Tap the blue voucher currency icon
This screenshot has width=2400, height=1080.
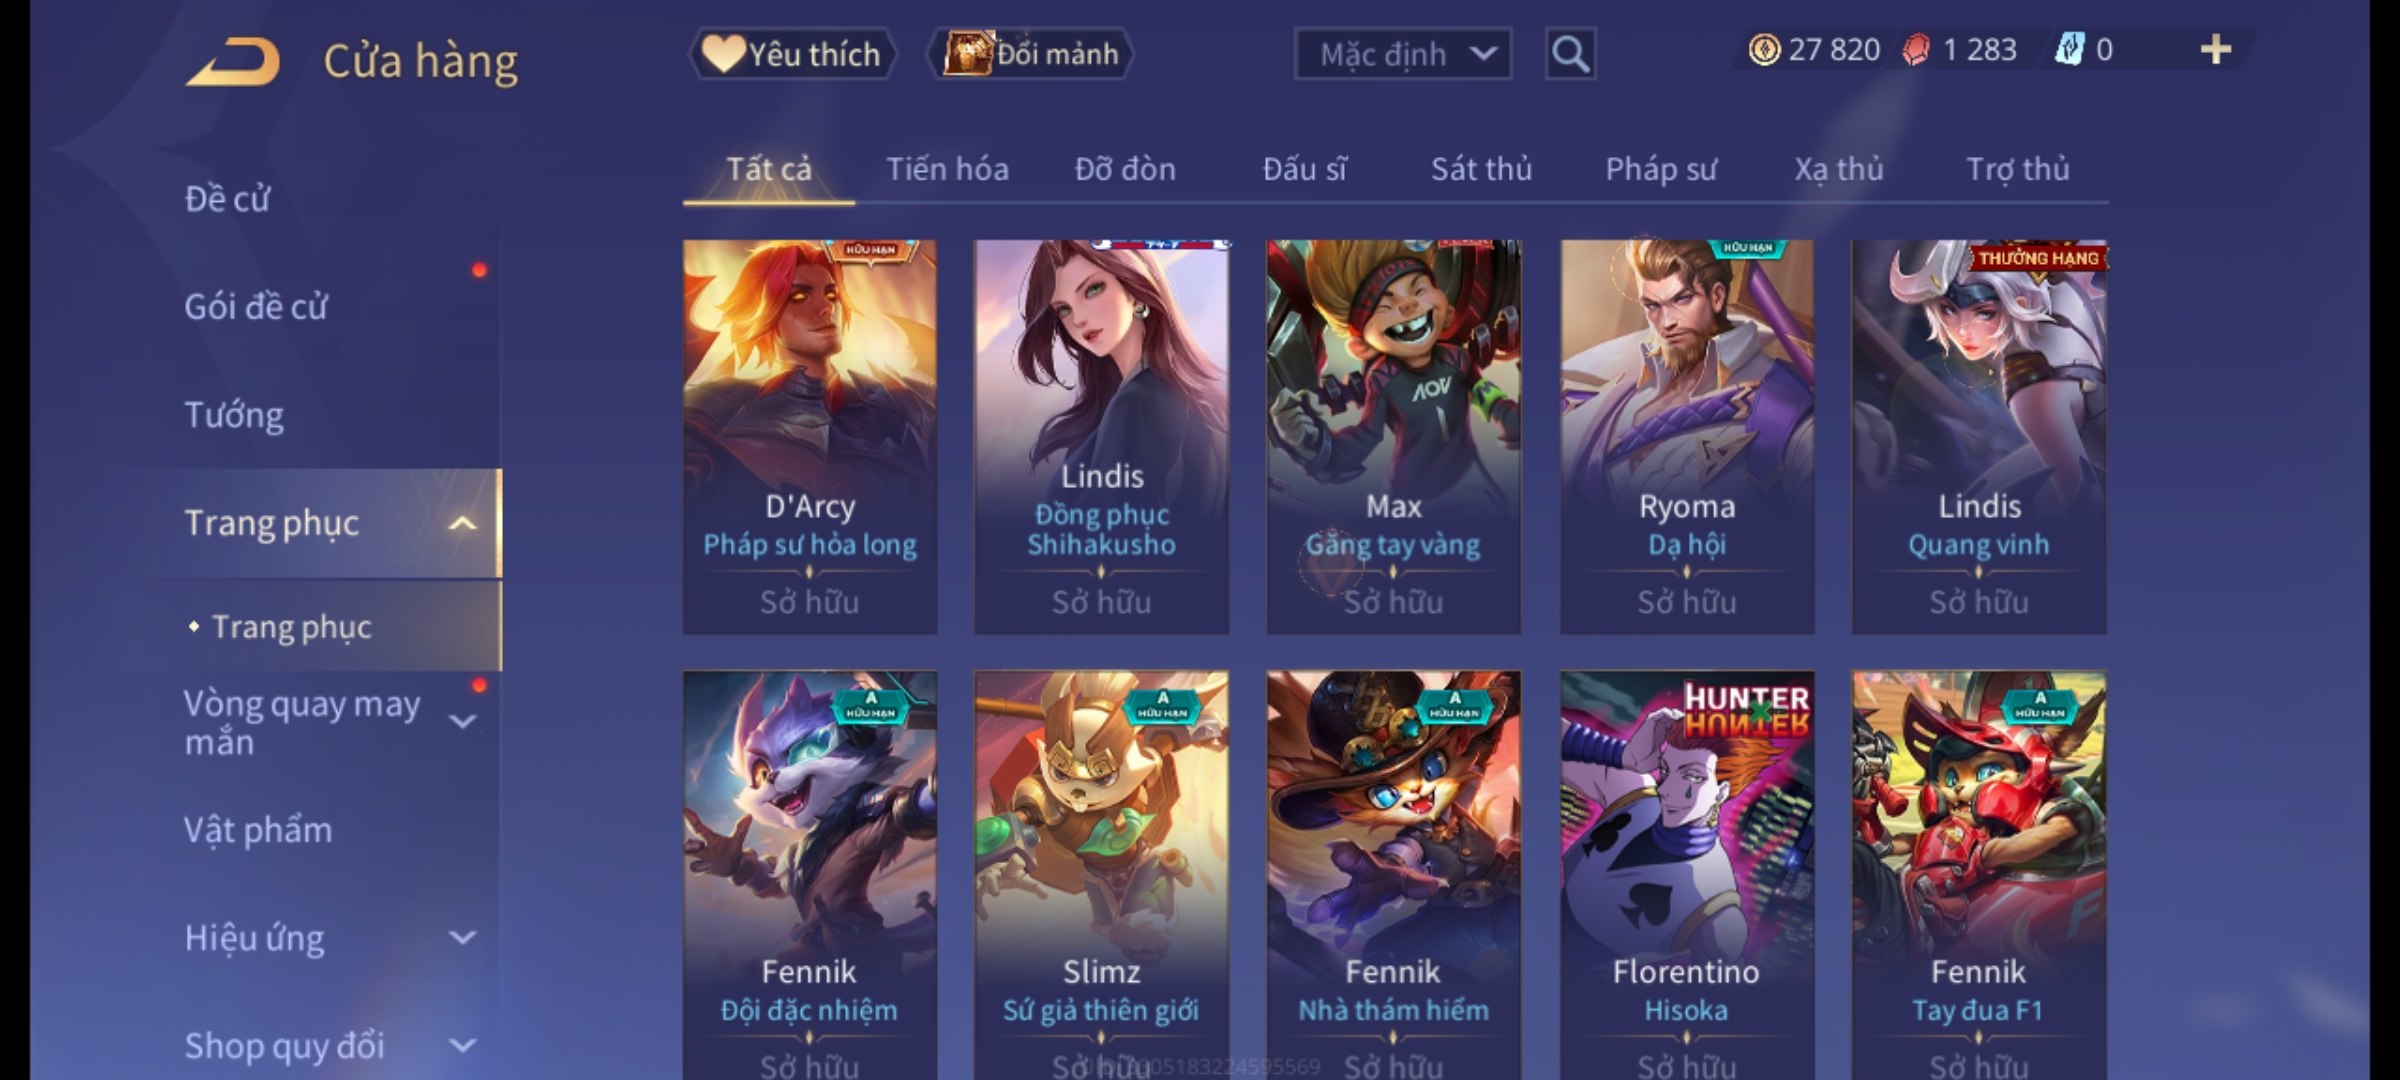2069,50
